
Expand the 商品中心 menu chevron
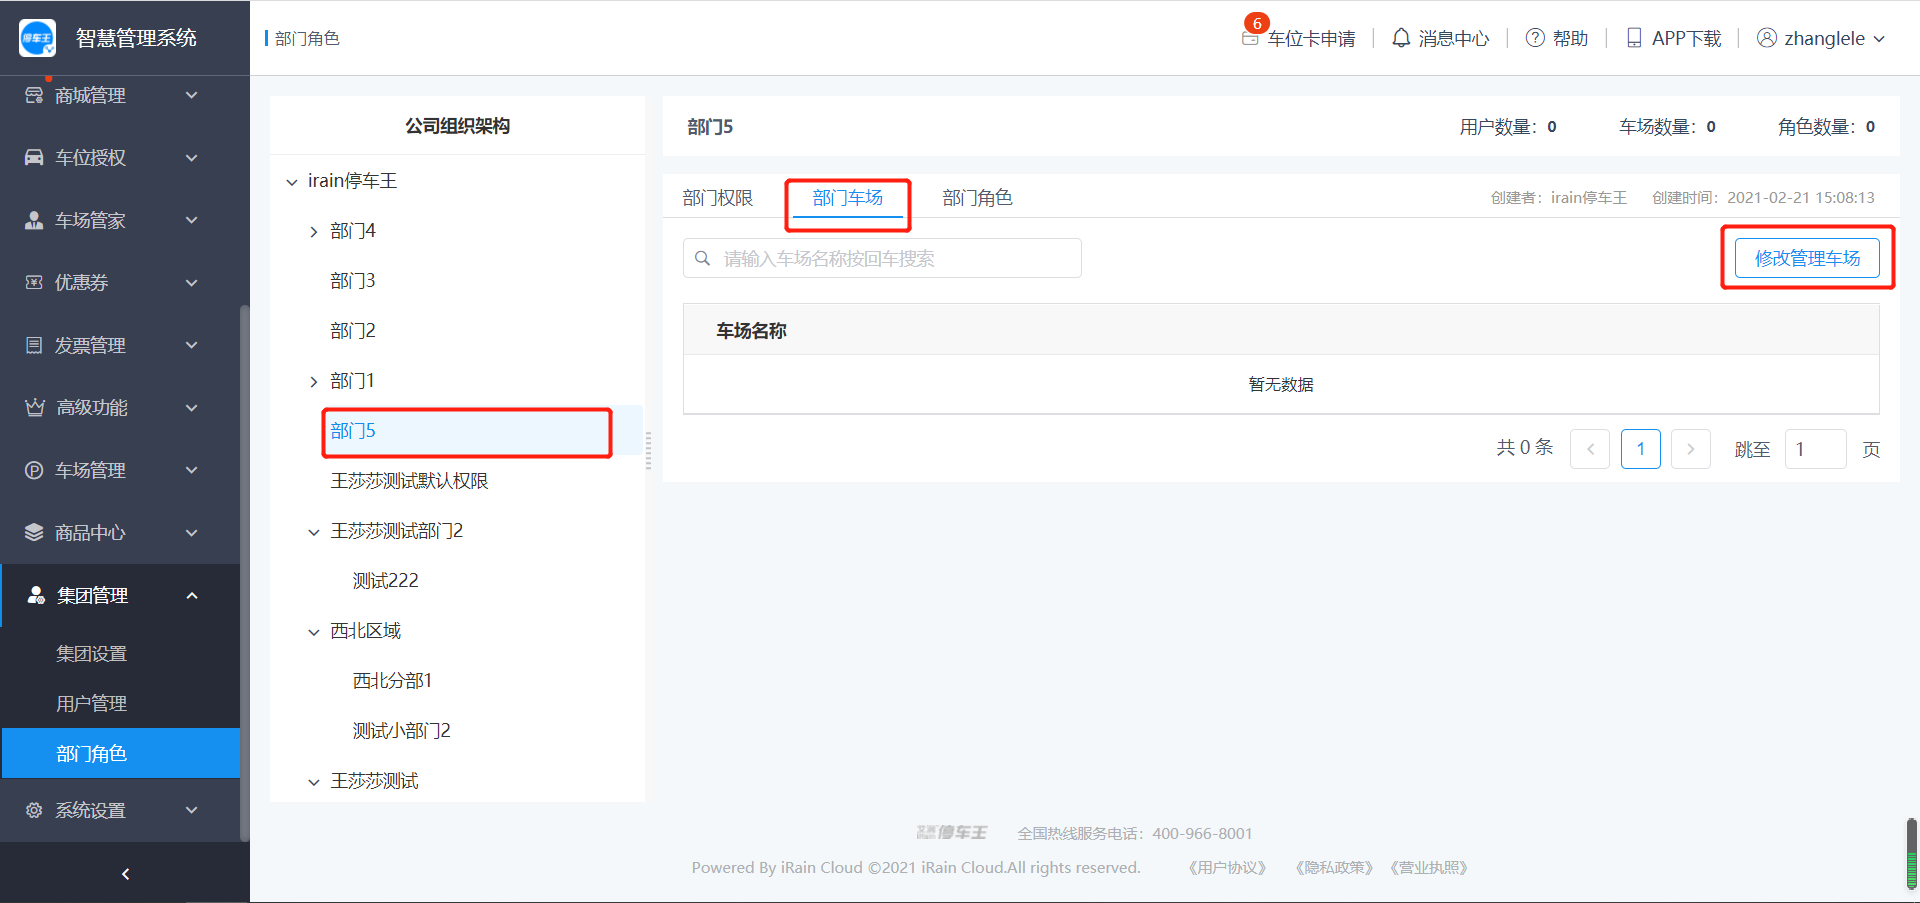click(192, 532)
